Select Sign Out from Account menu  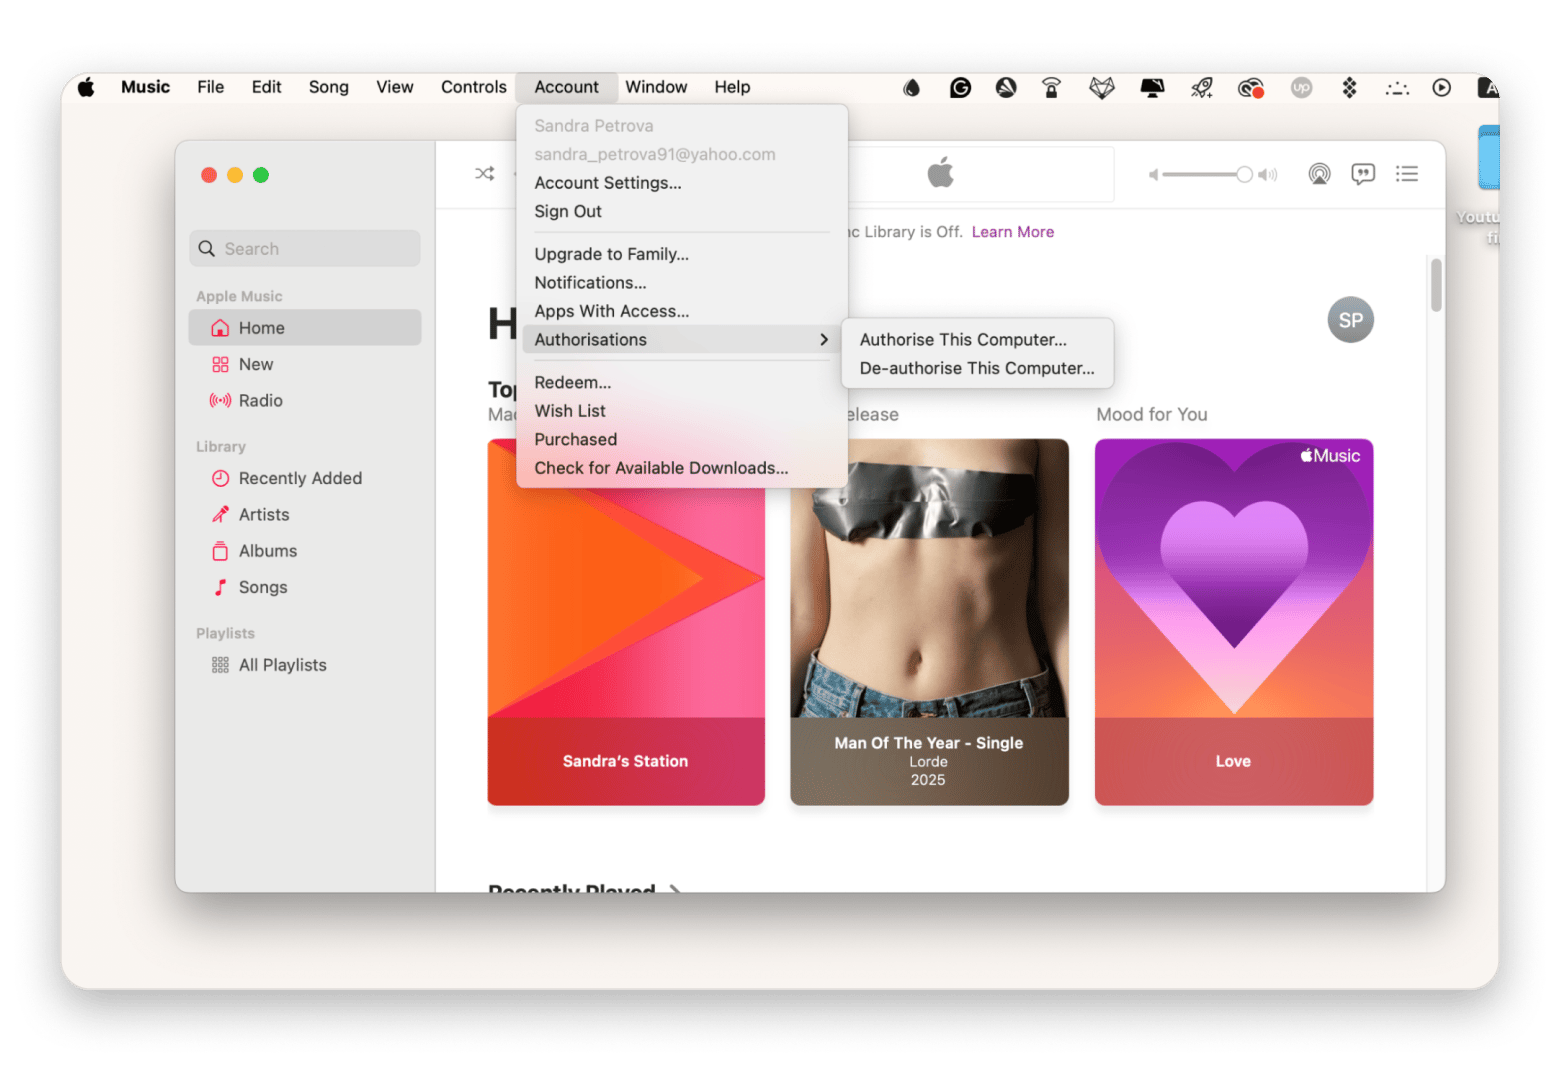point(567,212)
